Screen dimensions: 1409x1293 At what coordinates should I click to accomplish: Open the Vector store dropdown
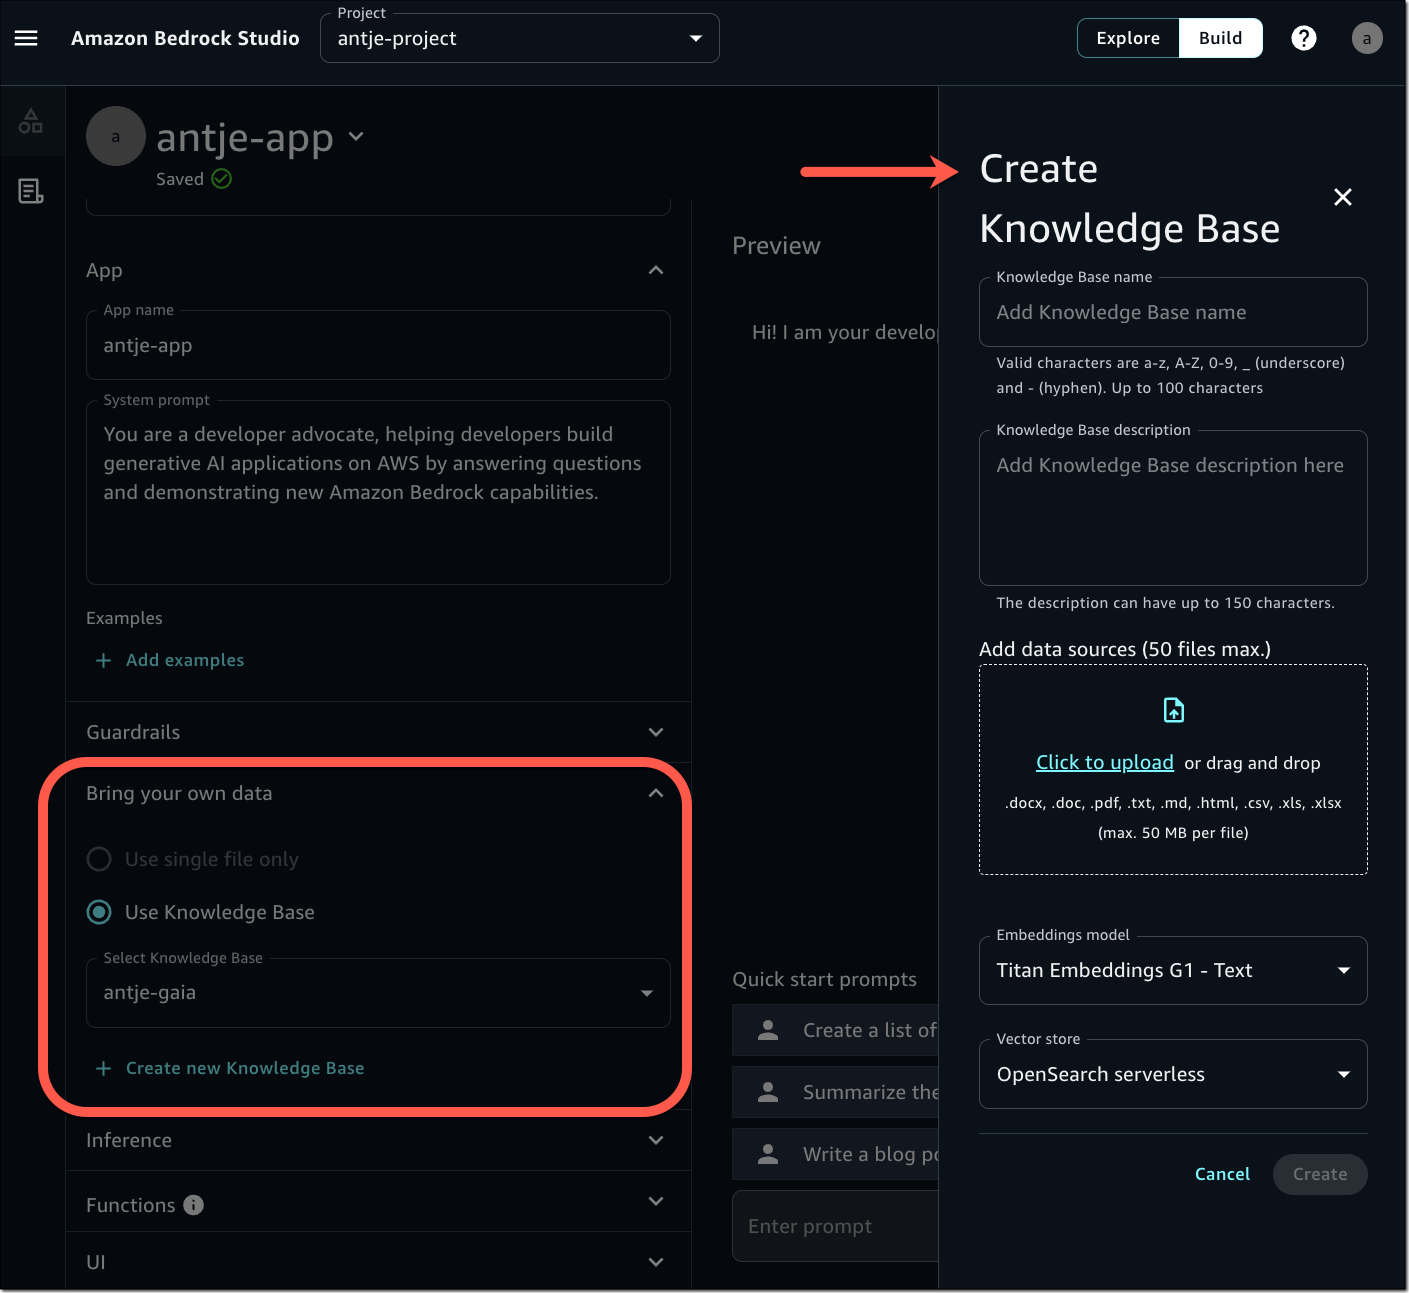coord(1173,1074)
